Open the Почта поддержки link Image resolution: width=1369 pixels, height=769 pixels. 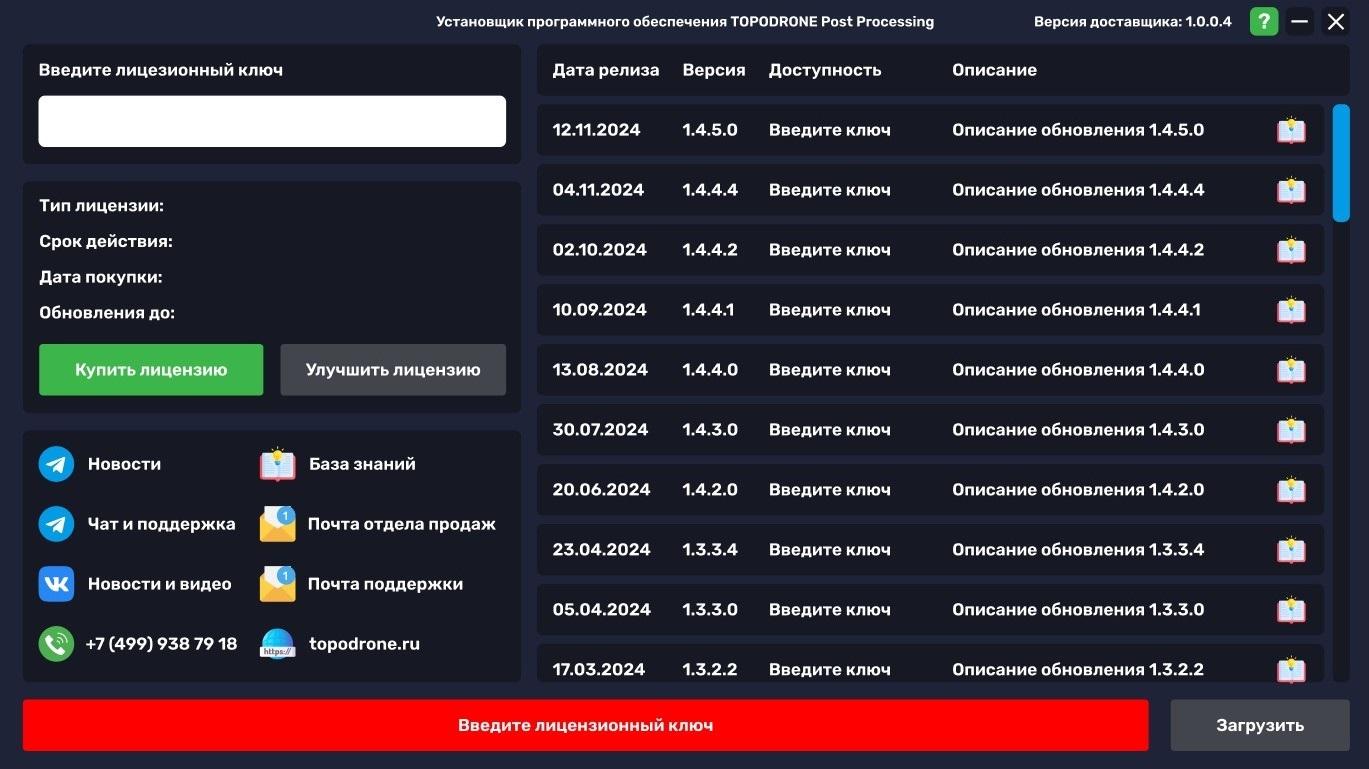[385, 584]
